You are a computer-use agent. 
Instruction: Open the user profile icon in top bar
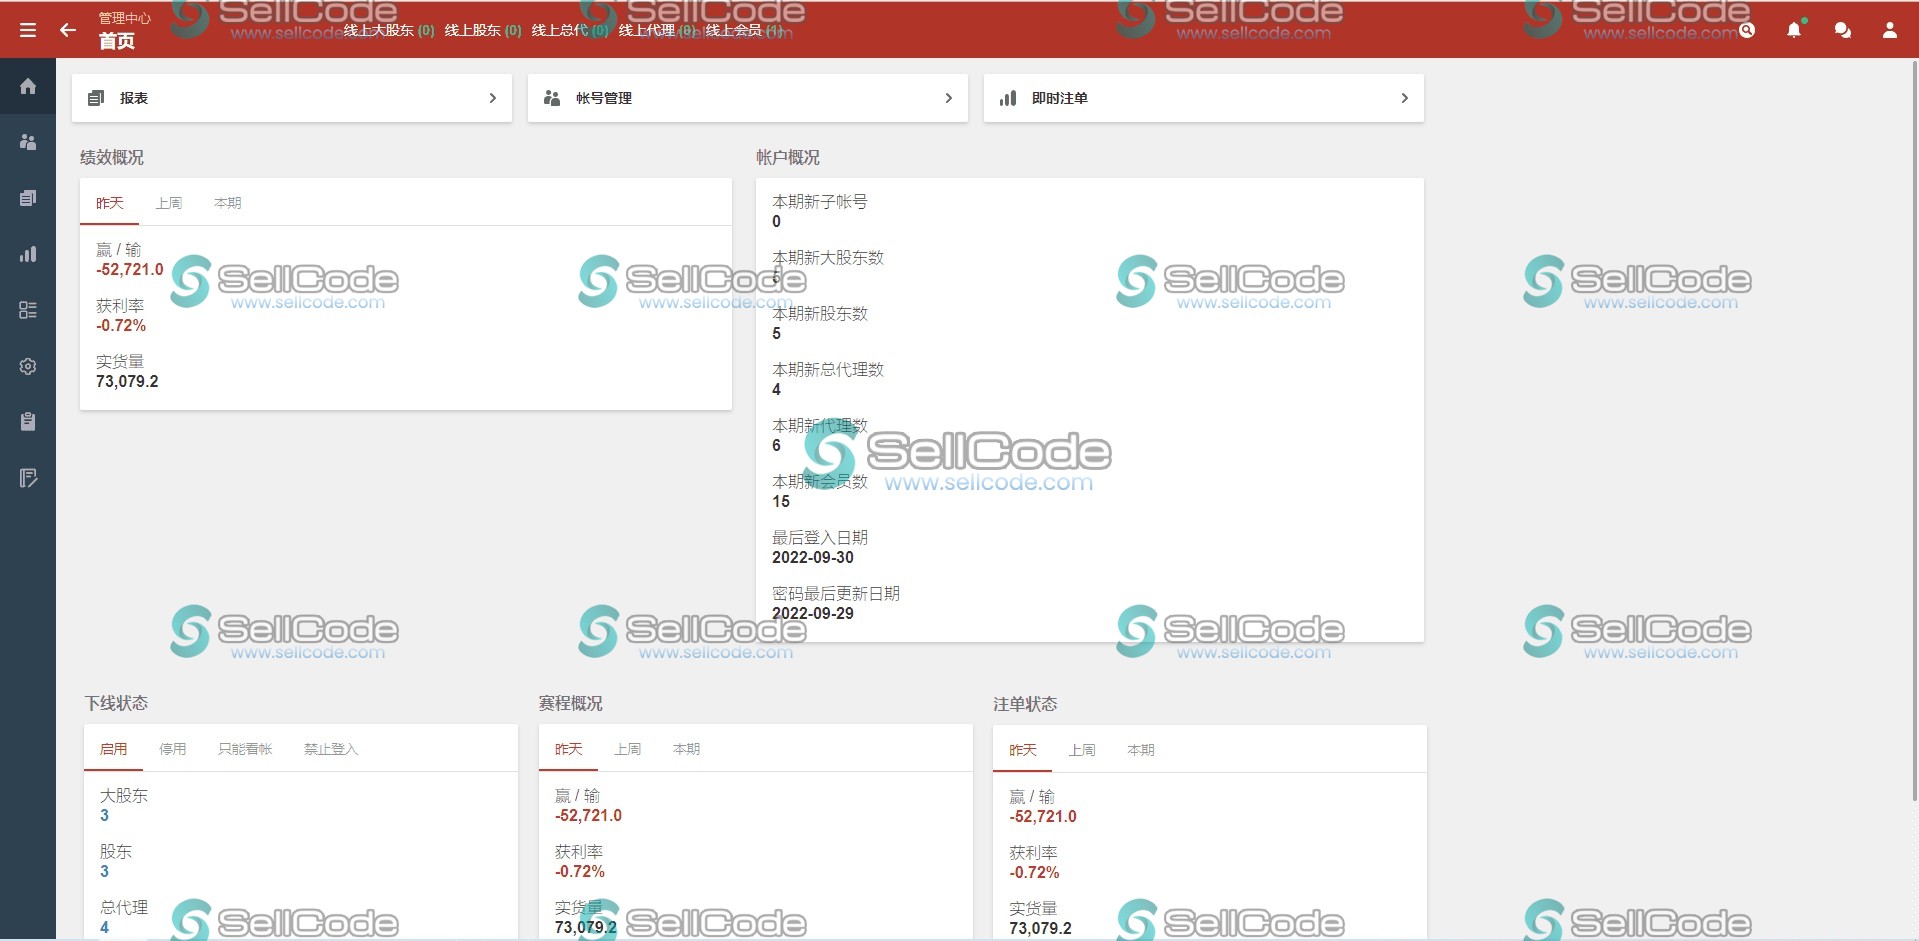tap(1889, 30)
